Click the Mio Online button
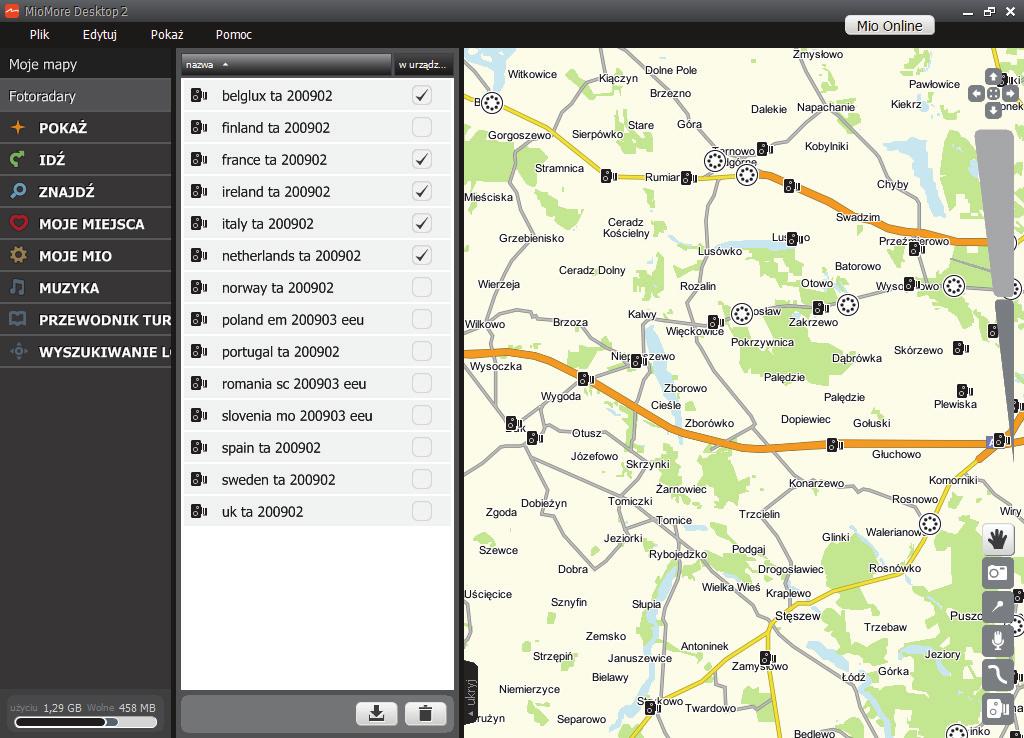The height and width of the screenshot is (738, 1024). pos(889,25)
